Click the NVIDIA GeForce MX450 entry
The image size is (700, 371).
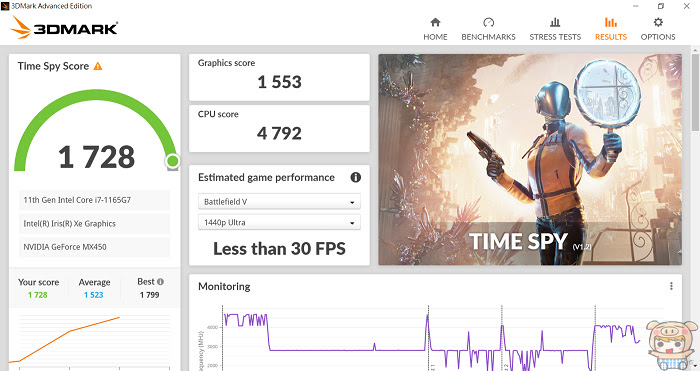pyautogui.click(x=94, y=247)
